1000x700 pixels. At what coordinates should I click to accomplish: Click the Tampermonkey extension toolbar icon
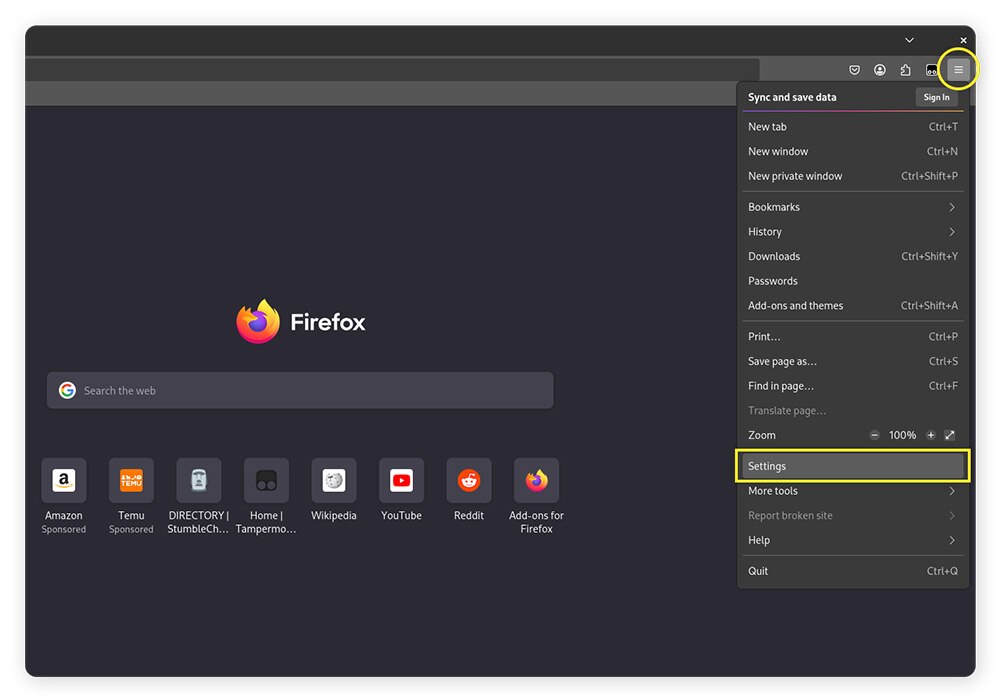pos(931,70)
